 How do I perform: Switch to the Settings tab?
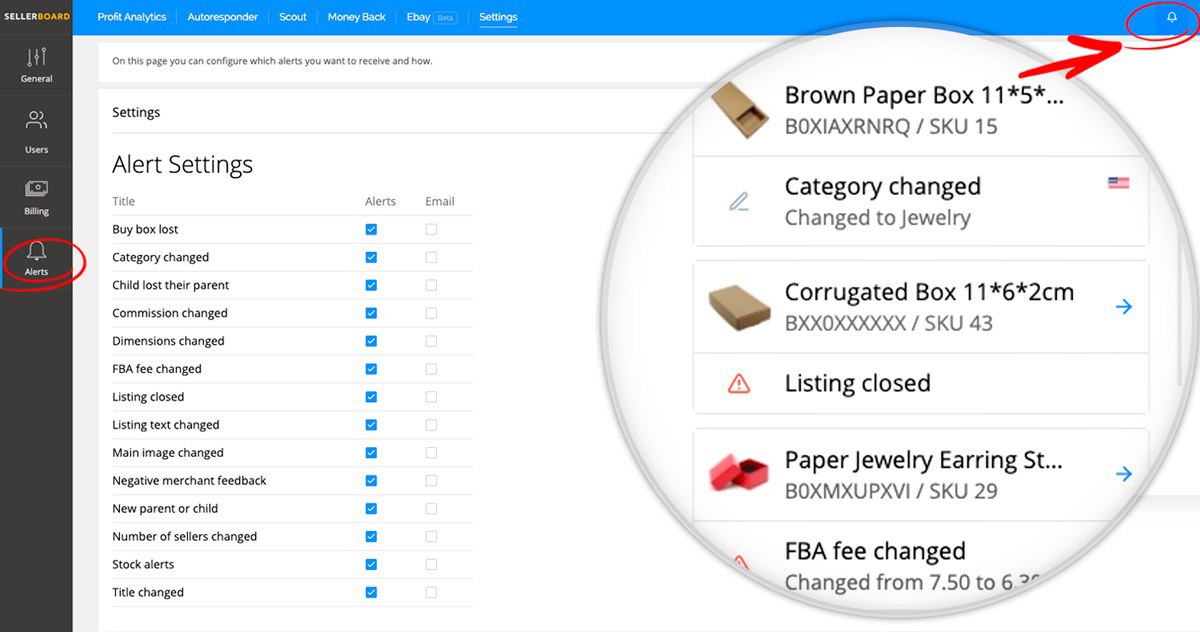pyautogui.click(x=498, y=17)
